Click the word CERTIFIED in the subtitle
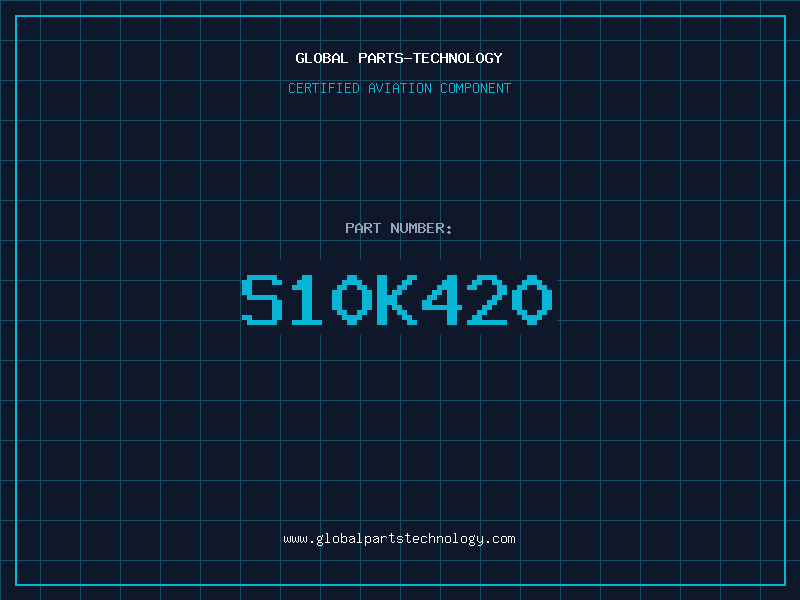Image resolution: width=800 pixels, height=600 pixels. tap(323, 88)
